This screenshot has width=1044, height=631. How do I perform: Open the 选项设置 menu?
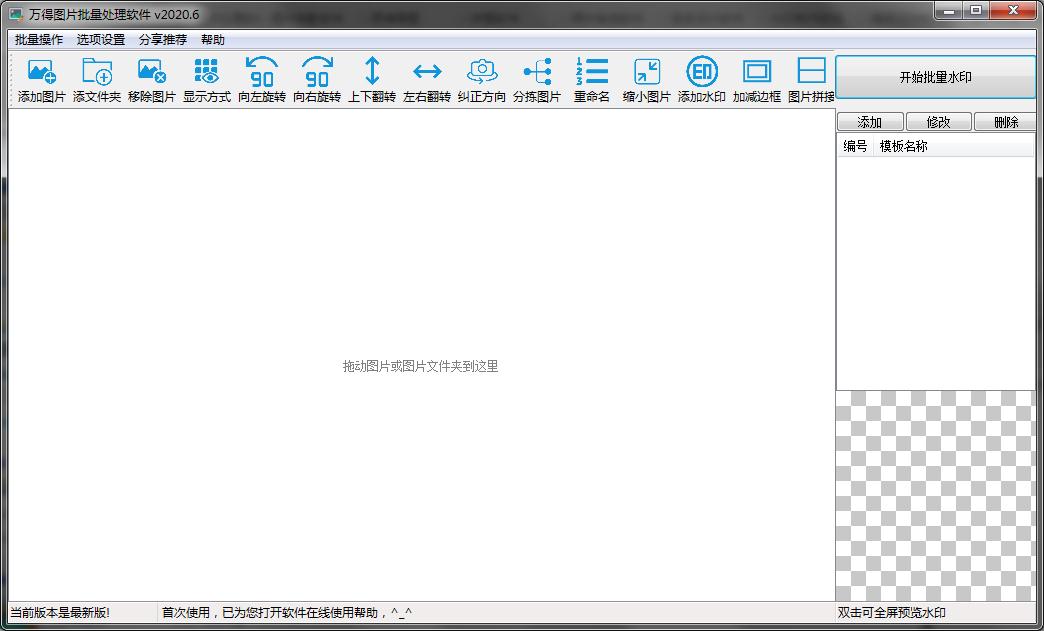[x=101, y=39]
